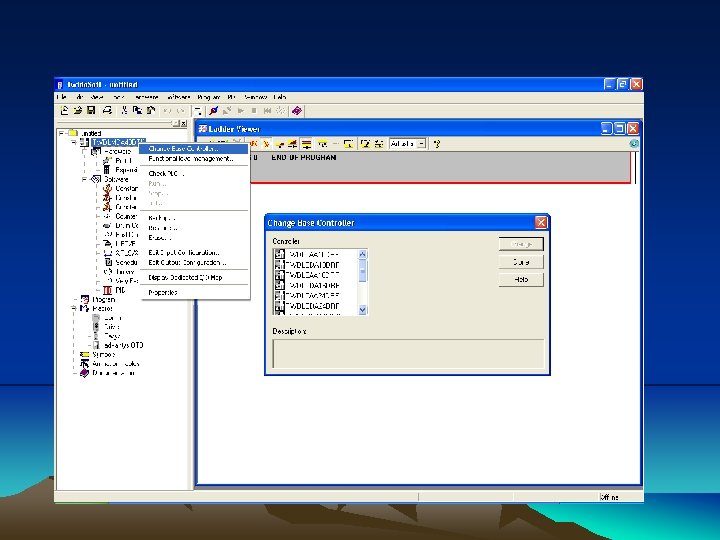720x540 pixels.
Task: Open the File menu
Action: (62, 97)
